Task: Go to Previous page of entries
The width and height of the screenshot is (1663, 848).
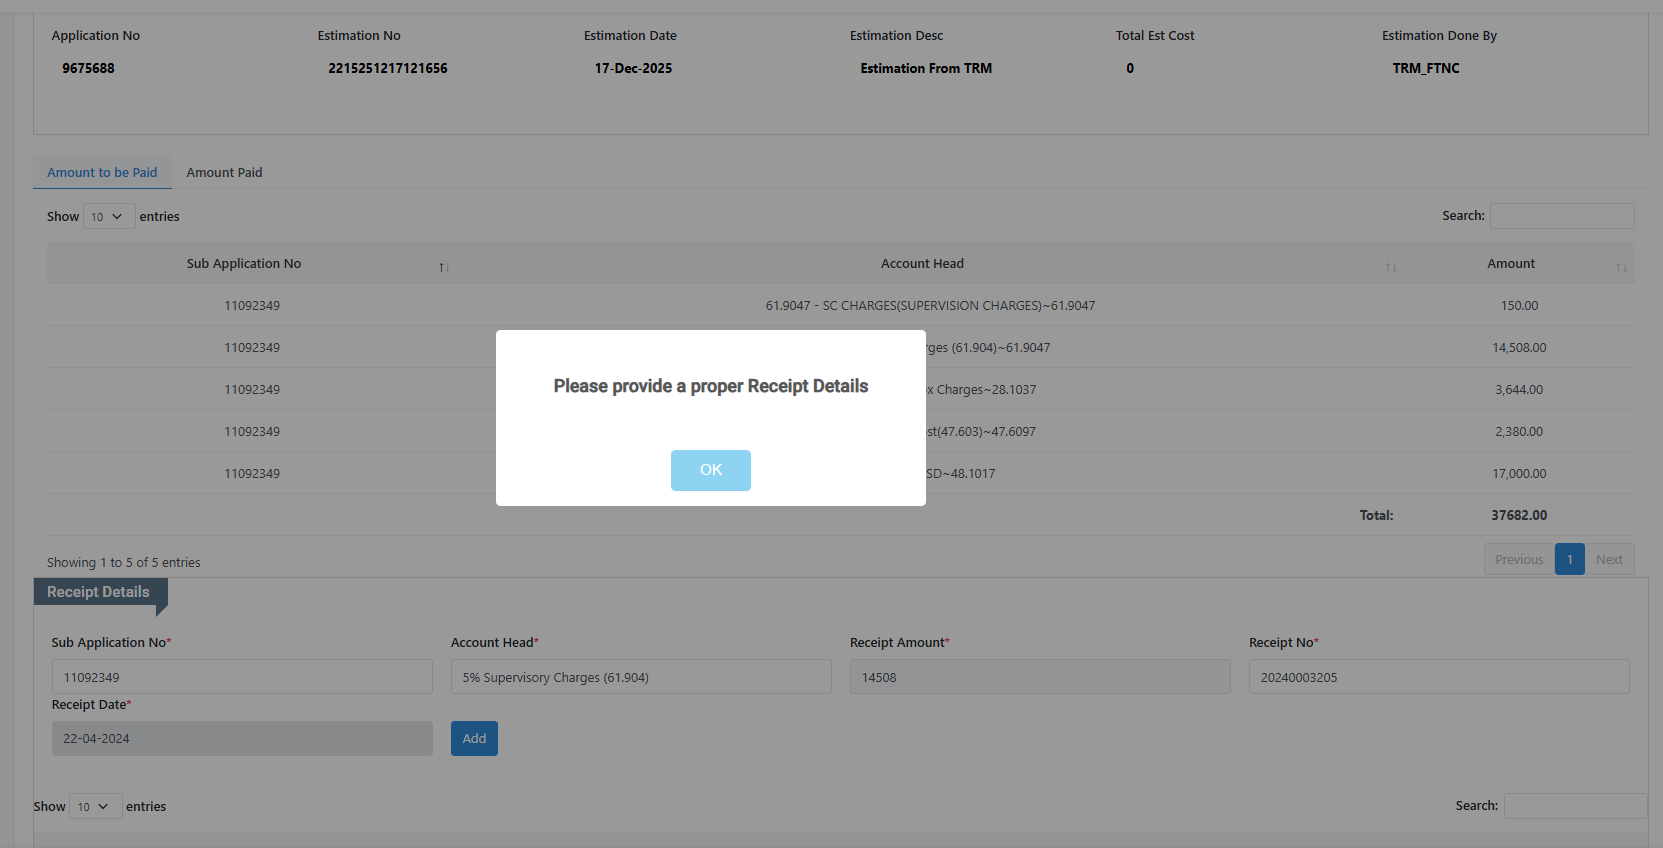Action: [x=1518, y=560]
